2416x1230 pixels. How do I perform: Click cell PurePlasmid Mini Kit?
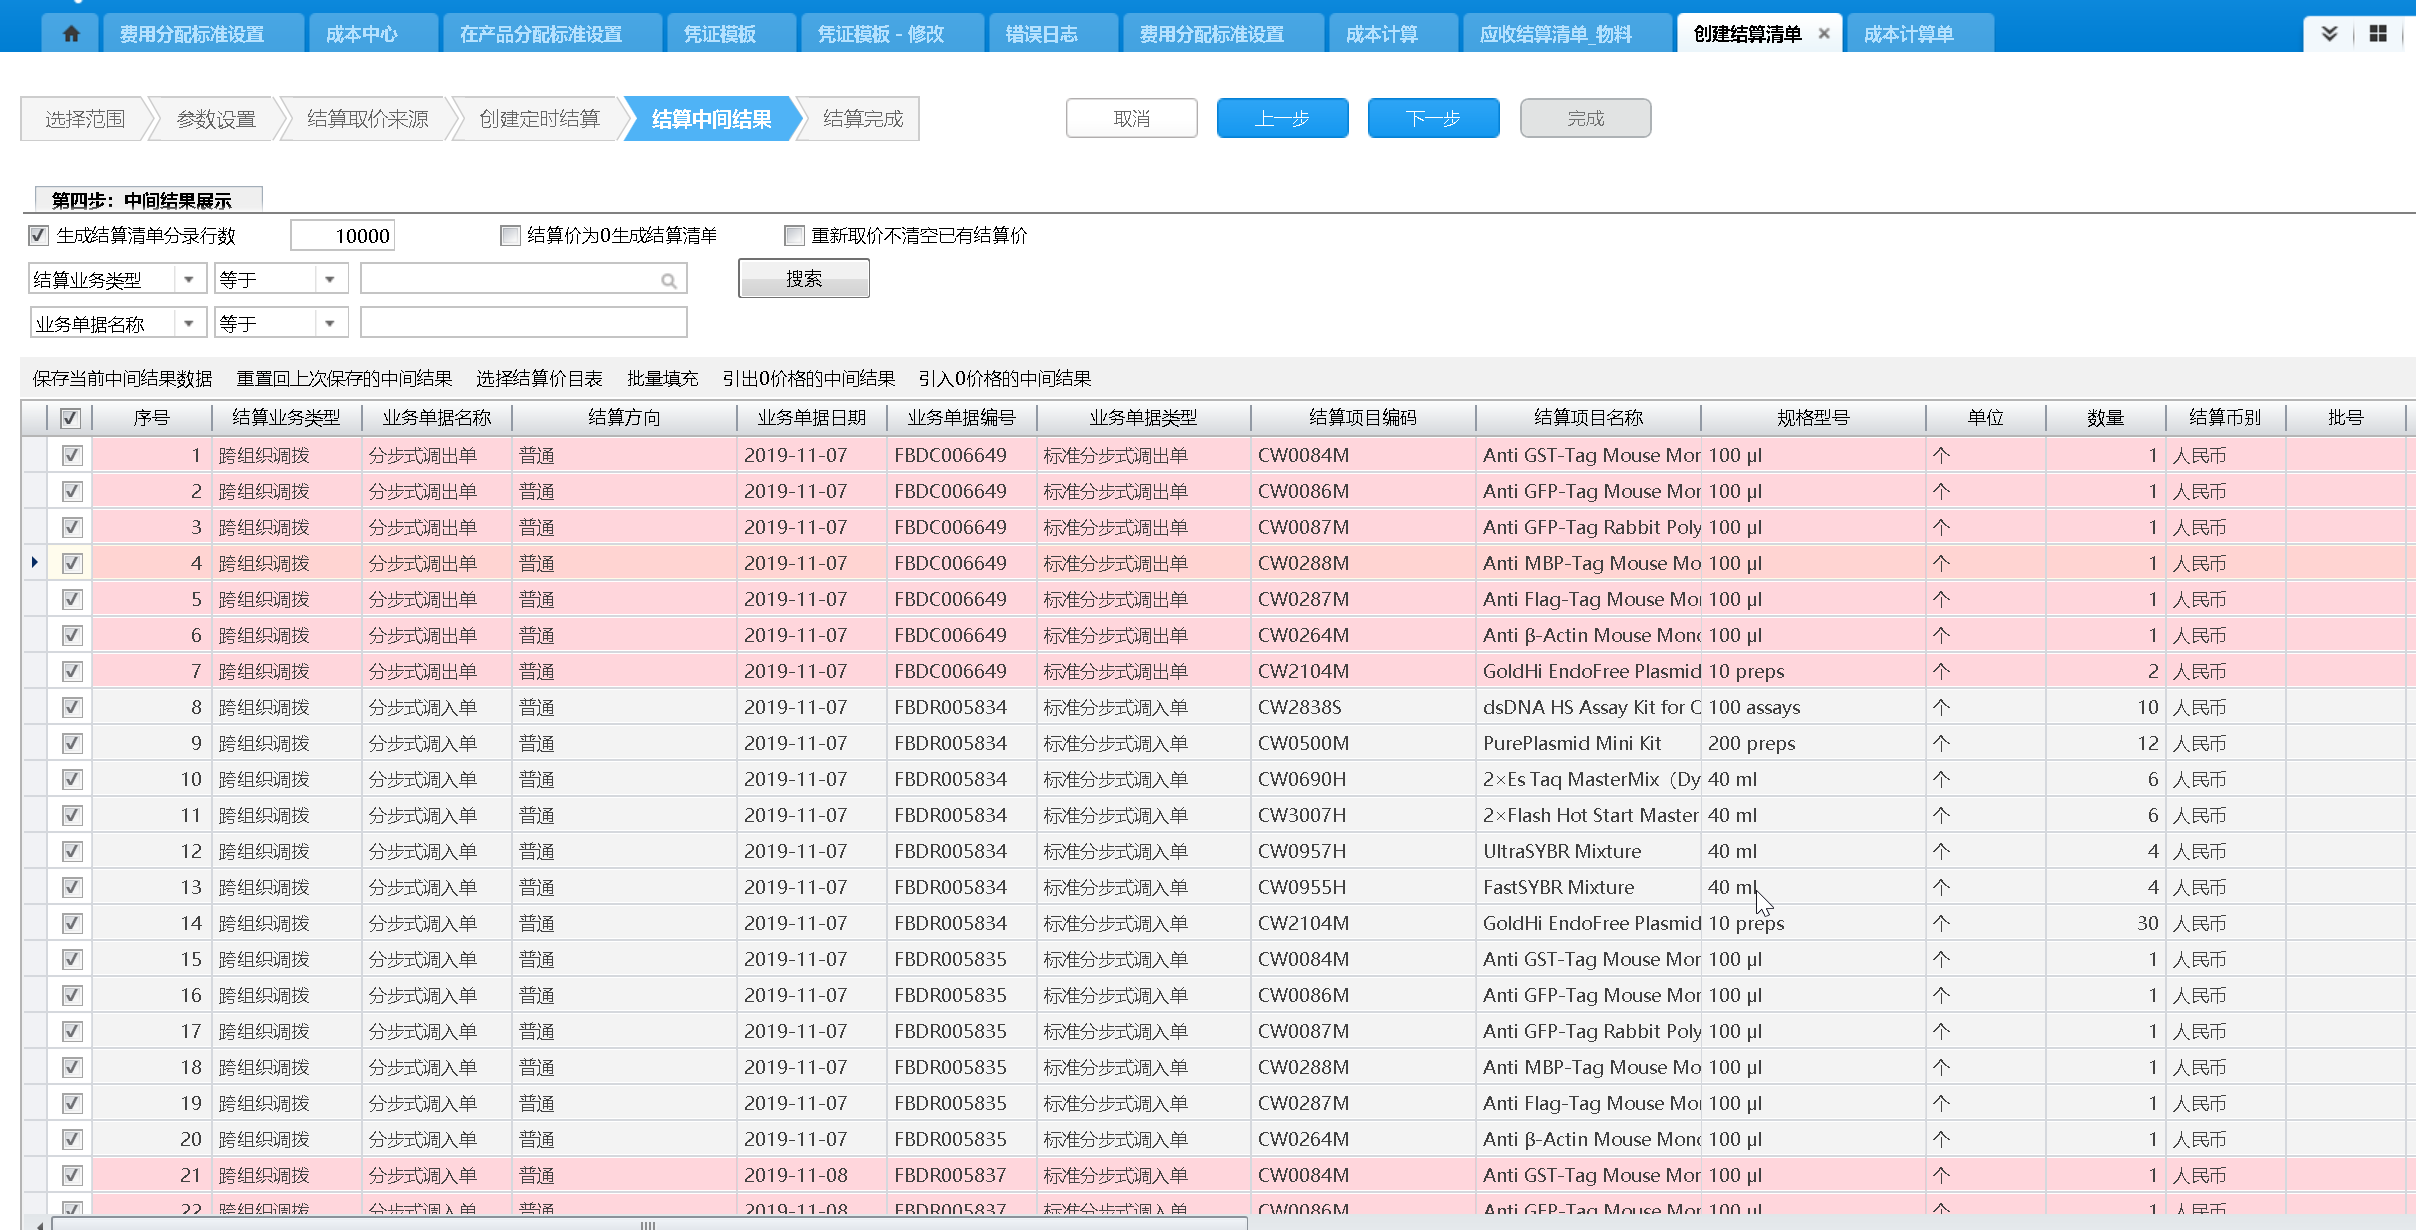pos(1587,743)
